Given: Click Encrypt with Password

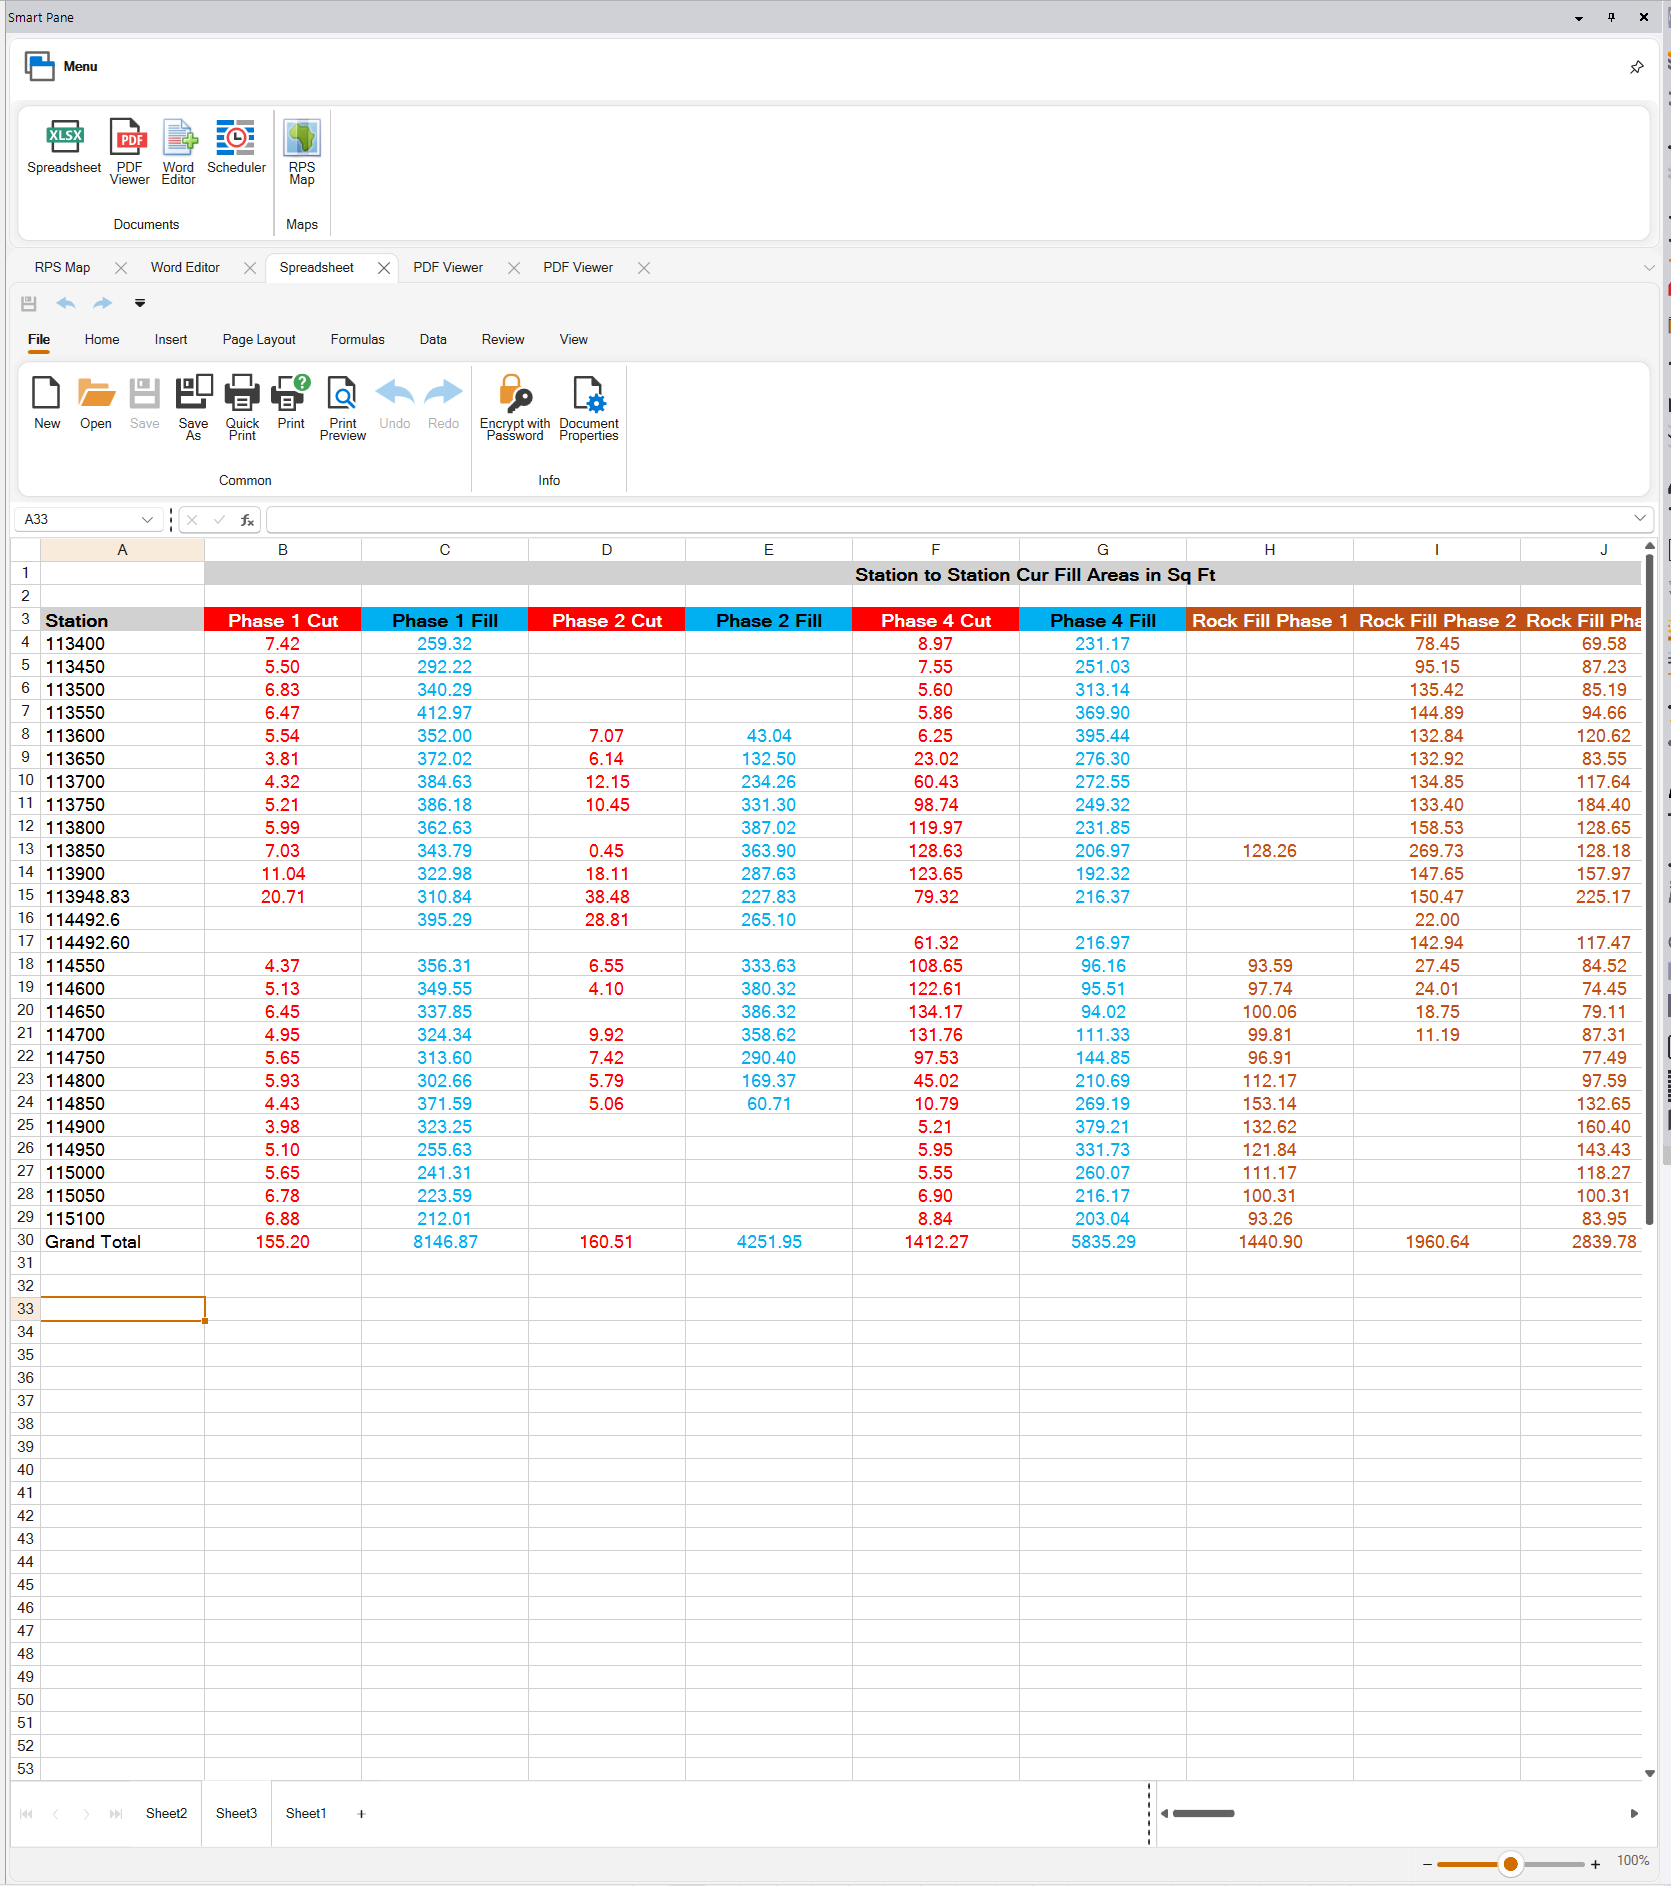Looking at the screenshot, I should [x=514, y=407].
